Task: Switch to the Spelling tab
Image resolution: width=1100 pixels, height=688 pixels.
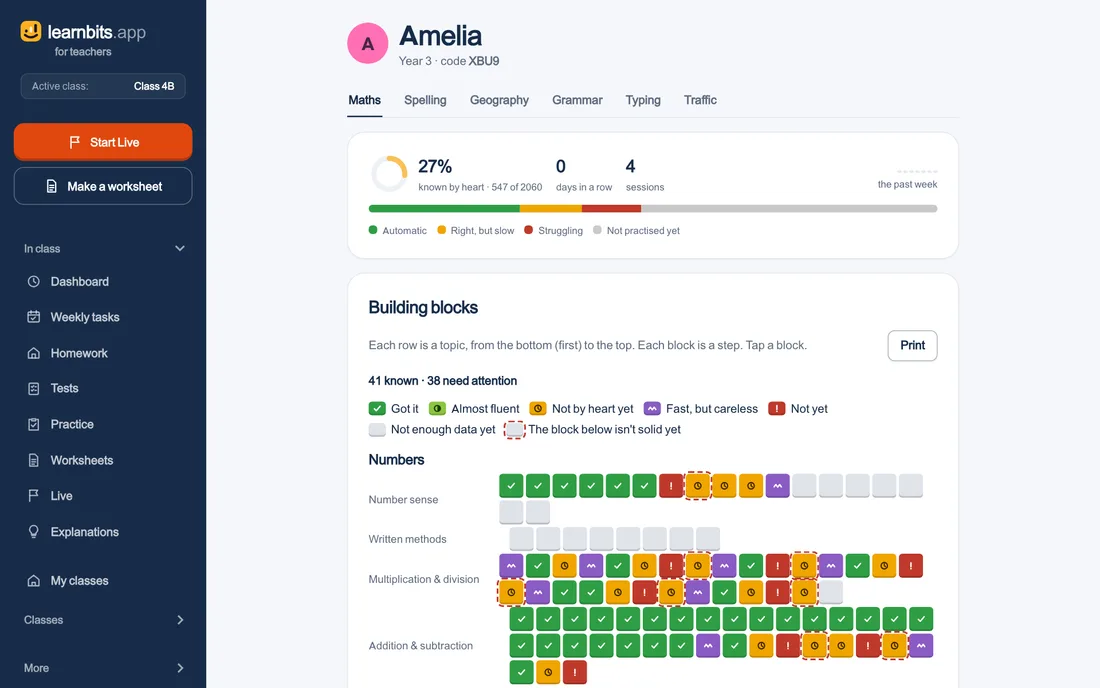Action: [425, 100]
